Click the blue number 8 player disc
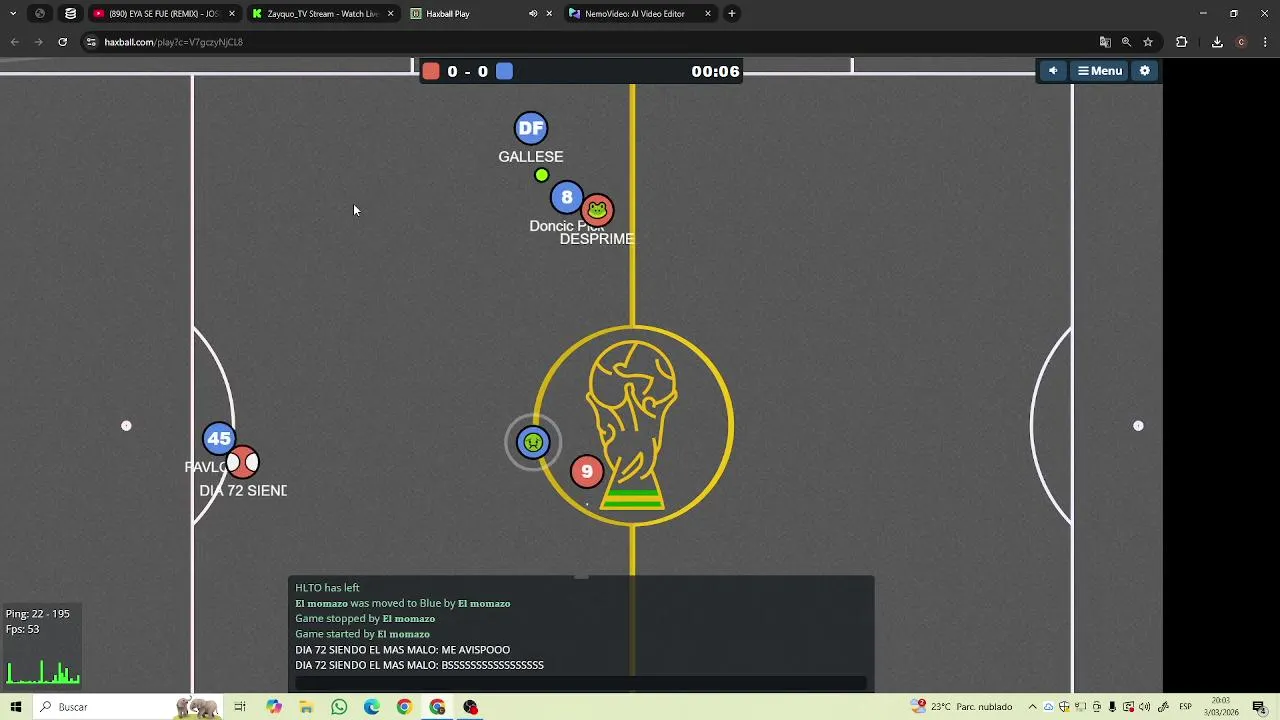 tap(567, 198)
